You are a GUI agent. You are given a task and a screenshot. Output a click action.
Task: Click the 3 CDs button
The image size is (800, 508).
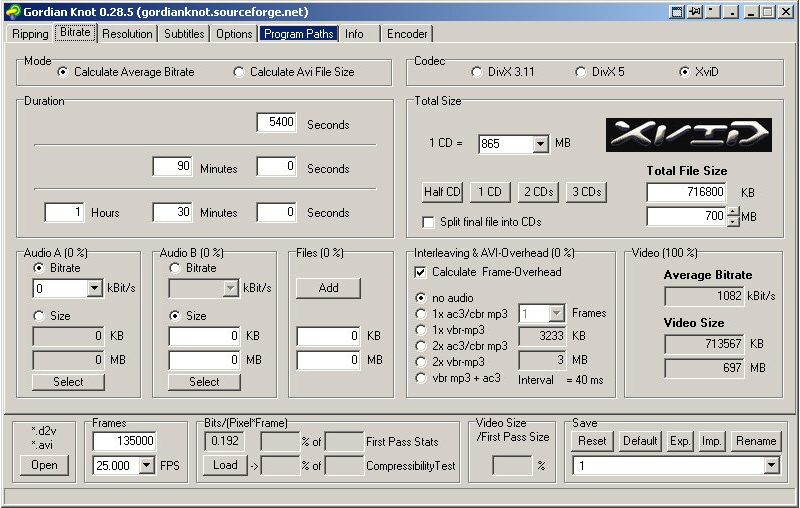[x=586, y=192]
